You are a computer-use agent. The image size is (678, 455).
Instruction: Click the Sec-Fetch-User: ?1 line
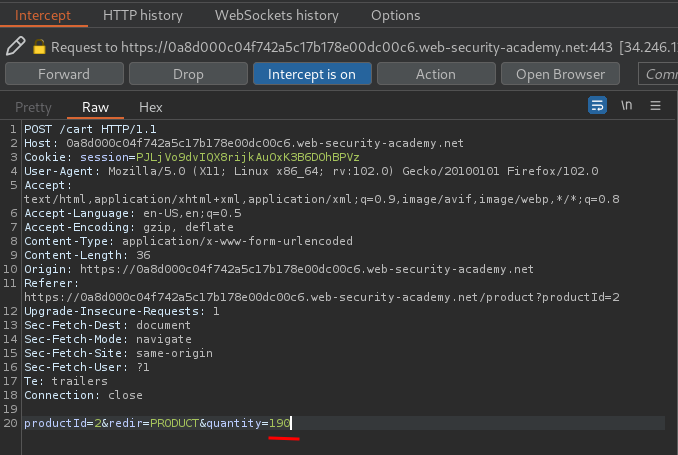pos(87,367)
